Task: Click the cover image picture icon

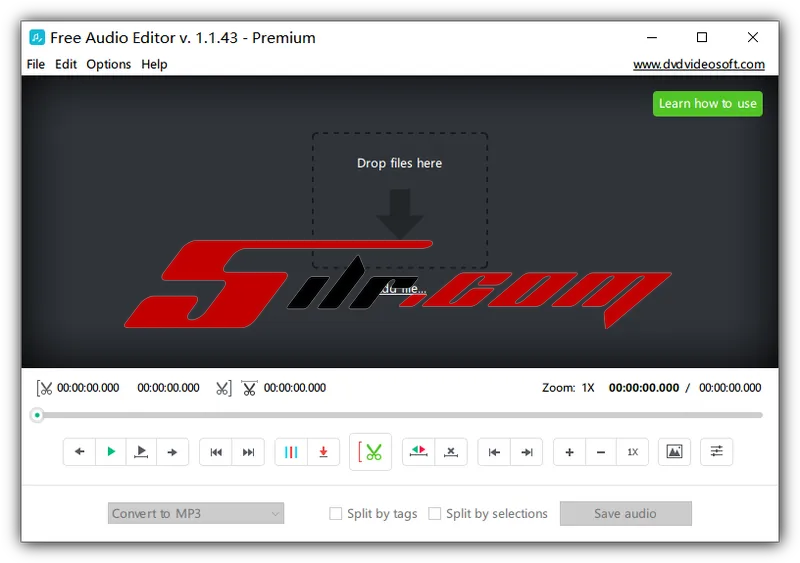Action: click(674, 452)
